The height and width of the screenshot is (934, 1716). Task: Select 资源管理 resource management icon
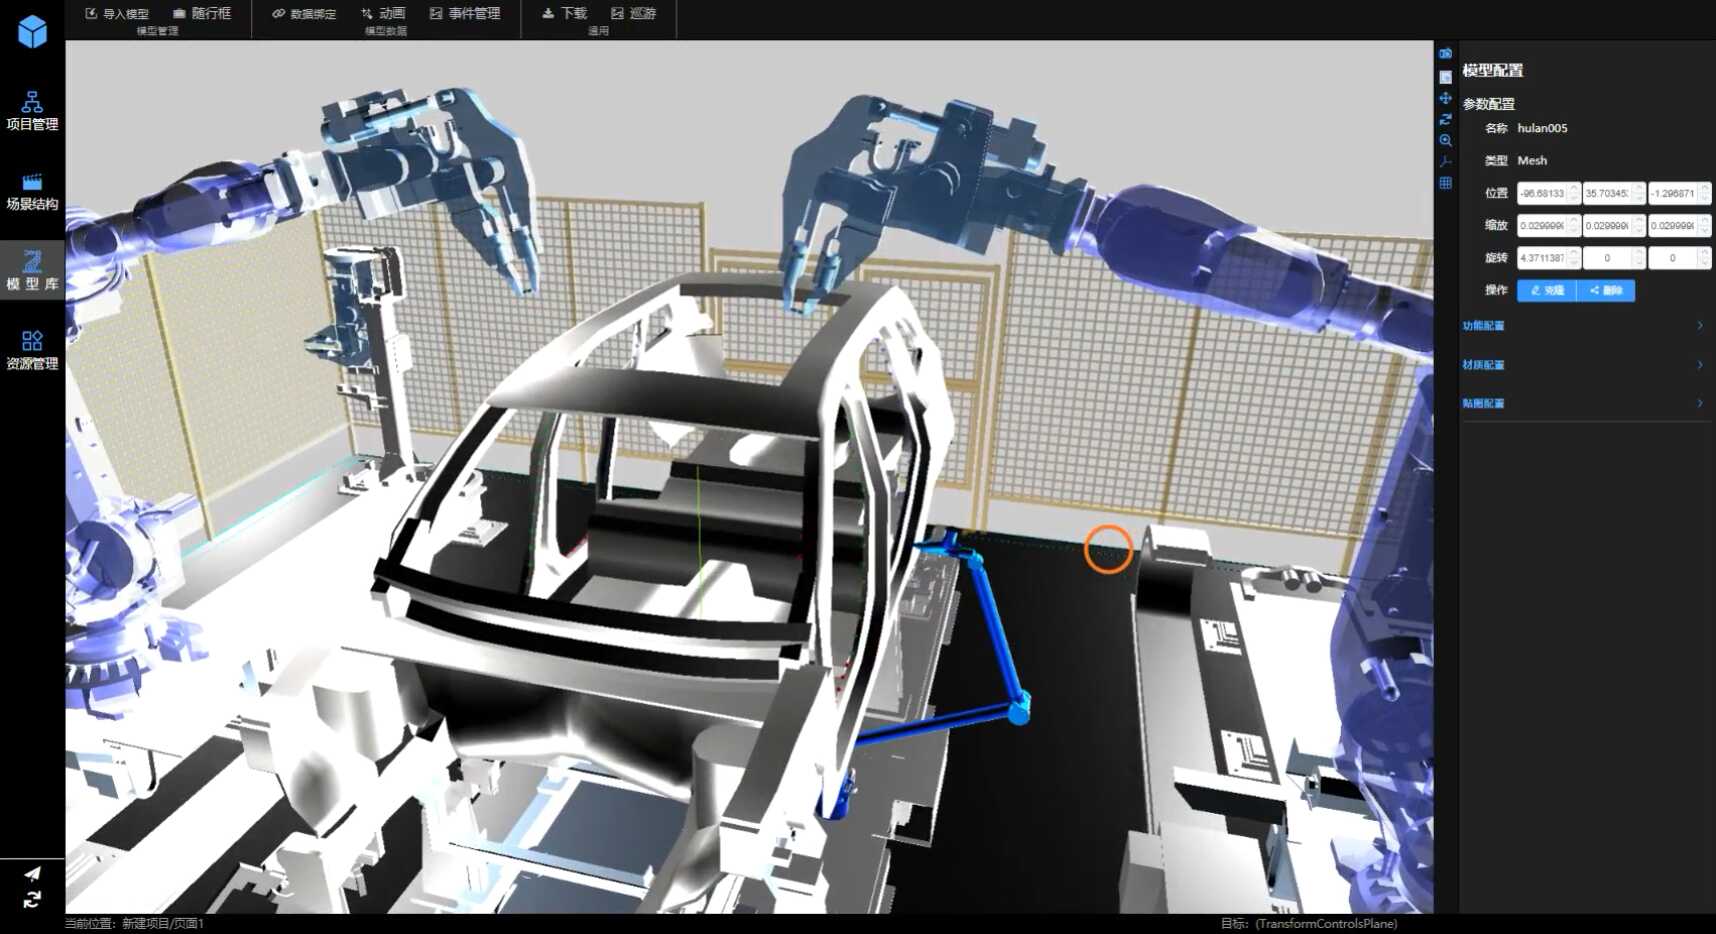pyautogui.click(x=32, y=350)
